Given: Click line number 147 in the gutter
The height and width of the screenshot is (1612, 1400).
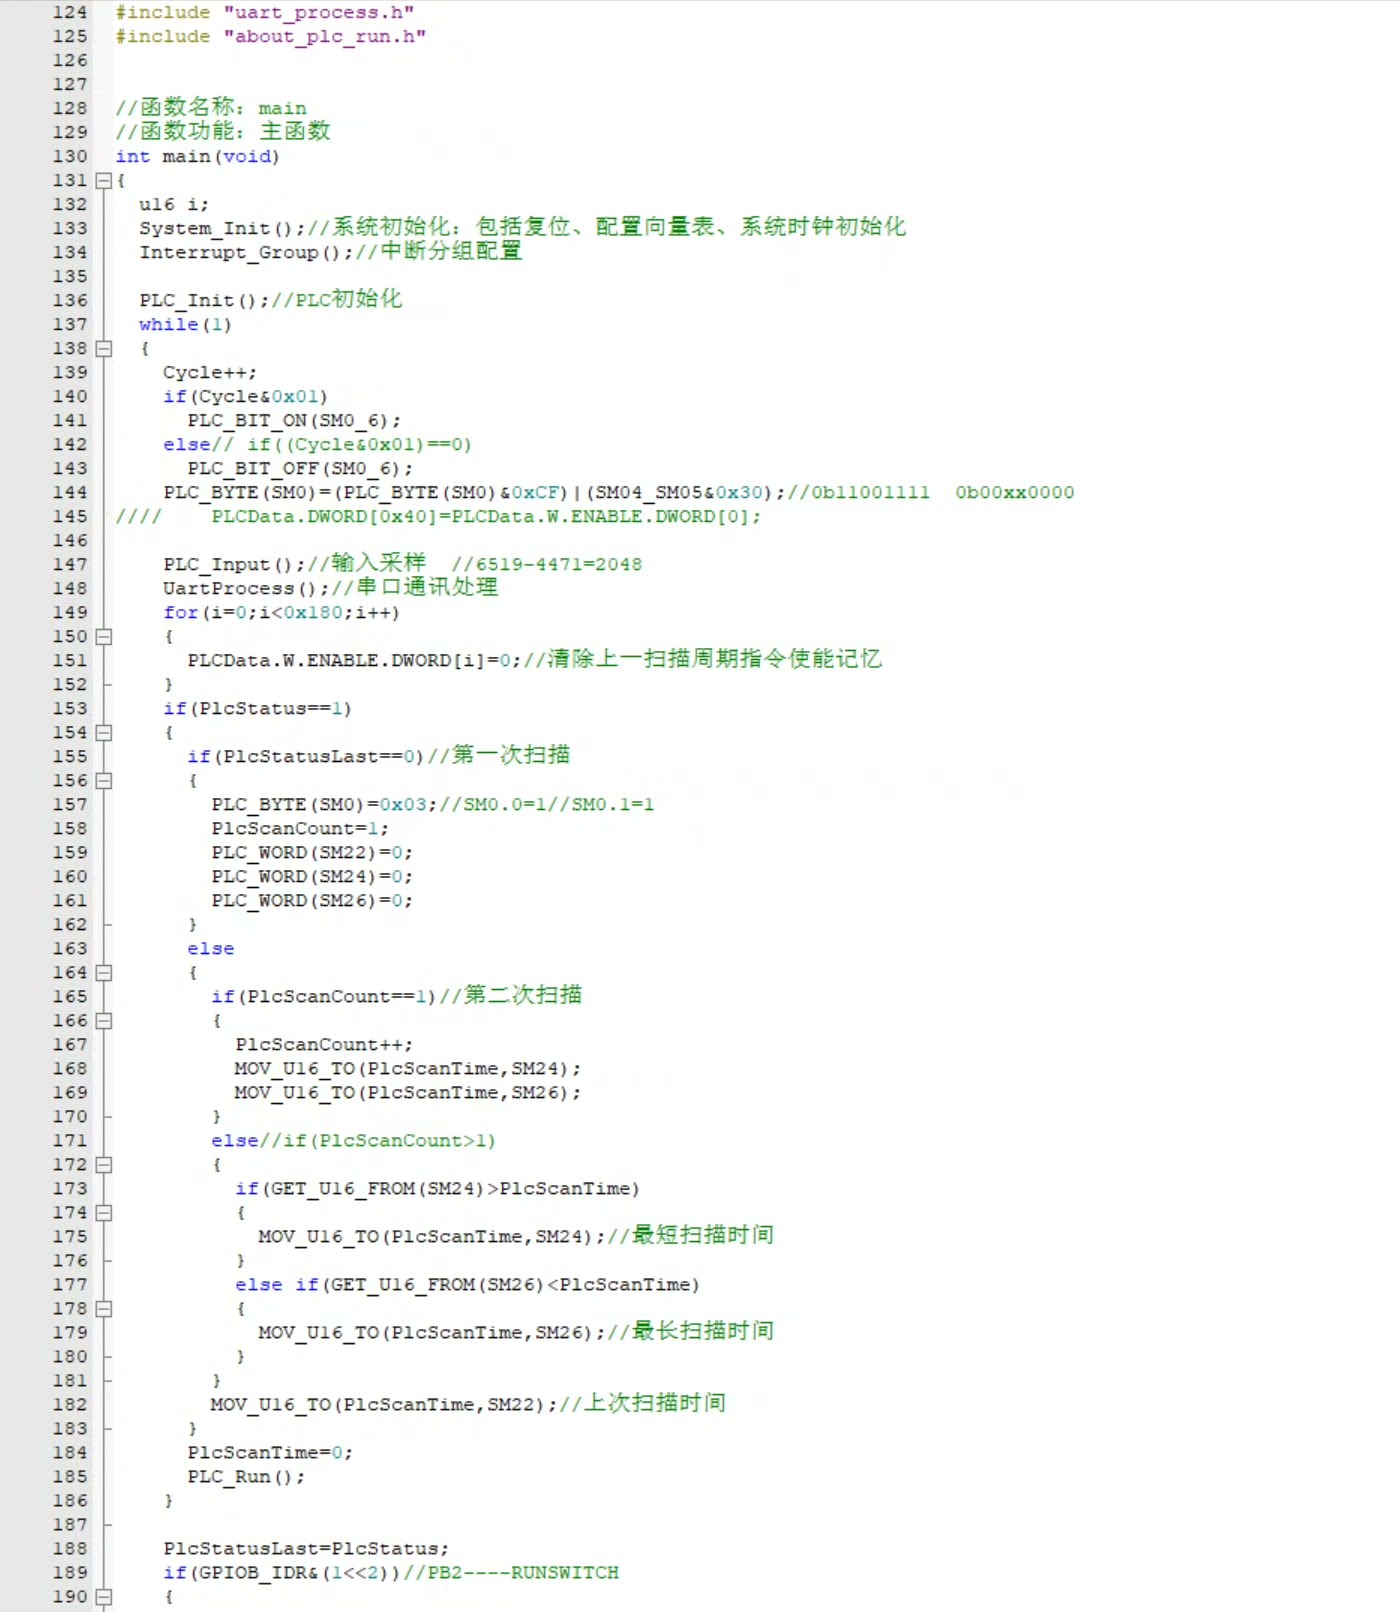Looking at the screenshot, I should [70, 565].
